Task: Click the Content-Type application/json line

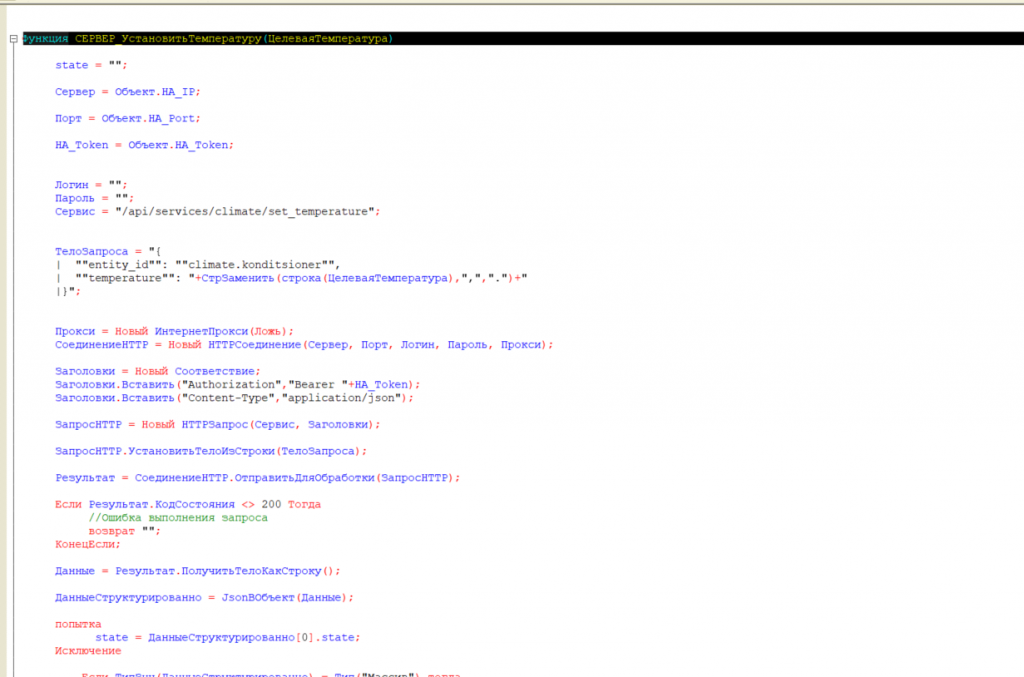Action: (x=234, y=398)
